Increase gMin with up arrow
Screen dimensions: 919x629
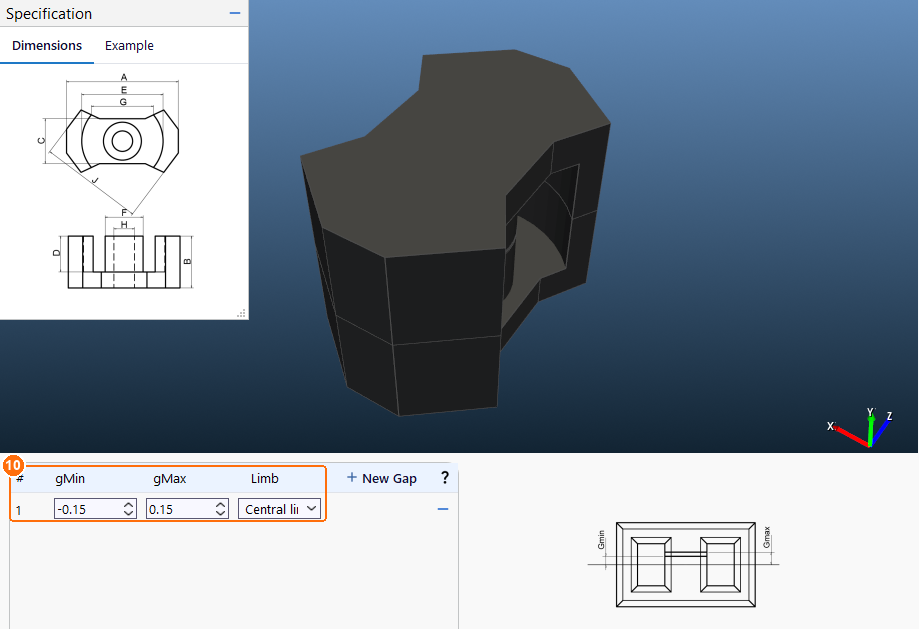tap(129, 505)
